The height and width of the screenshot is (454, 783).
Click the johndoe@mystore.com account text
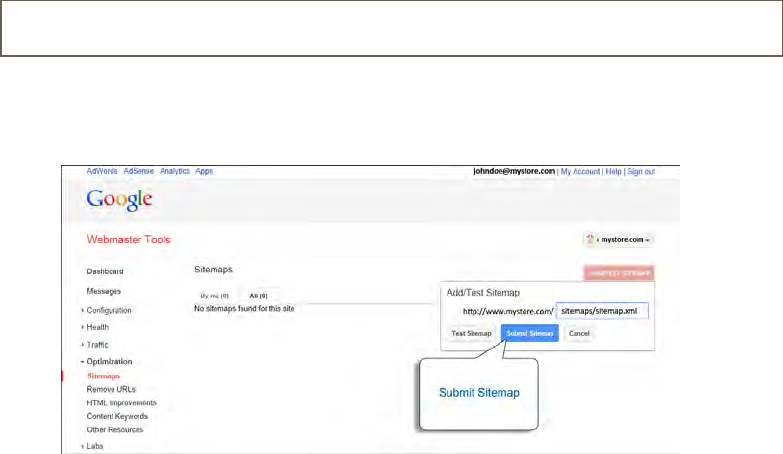[514, 171]
